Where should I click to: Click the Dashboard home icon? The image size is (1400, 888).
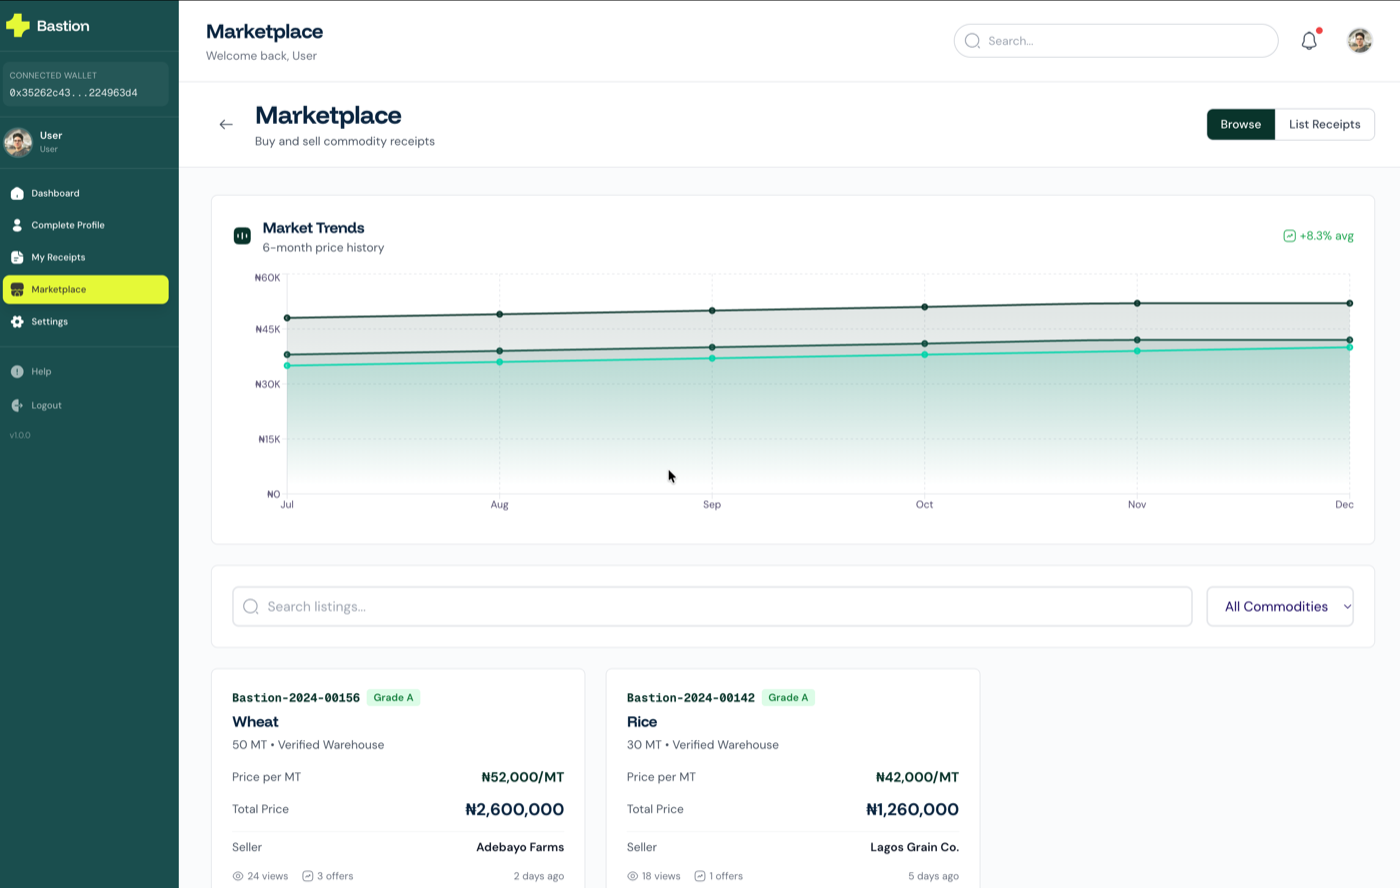17,193
